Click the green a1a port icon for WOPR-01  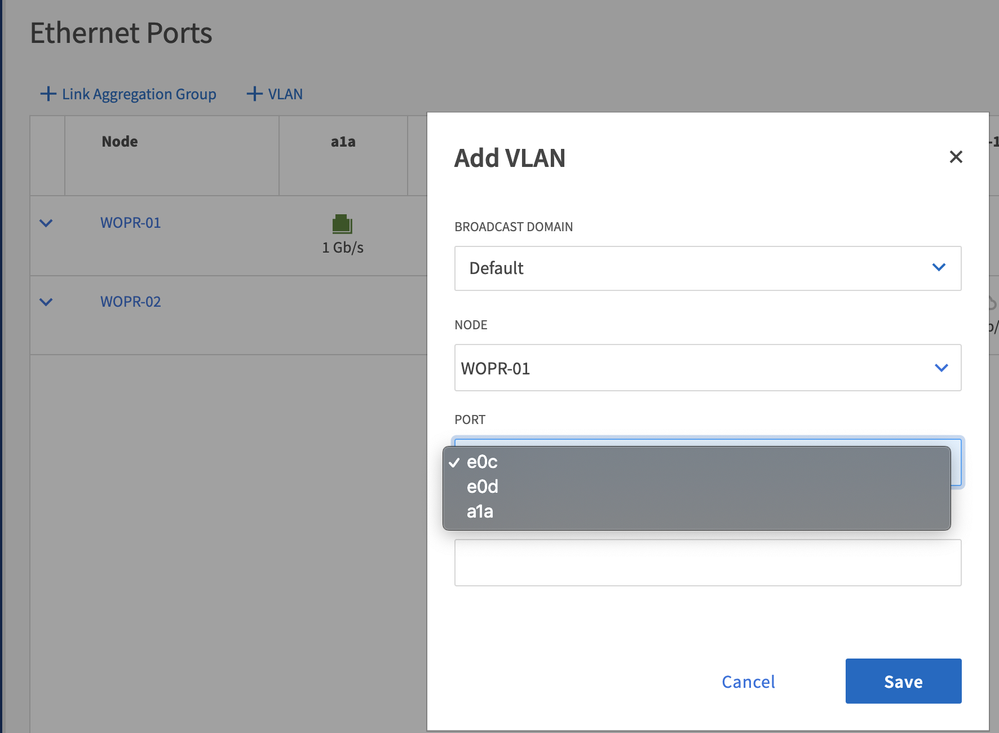(x=342, y=224)
